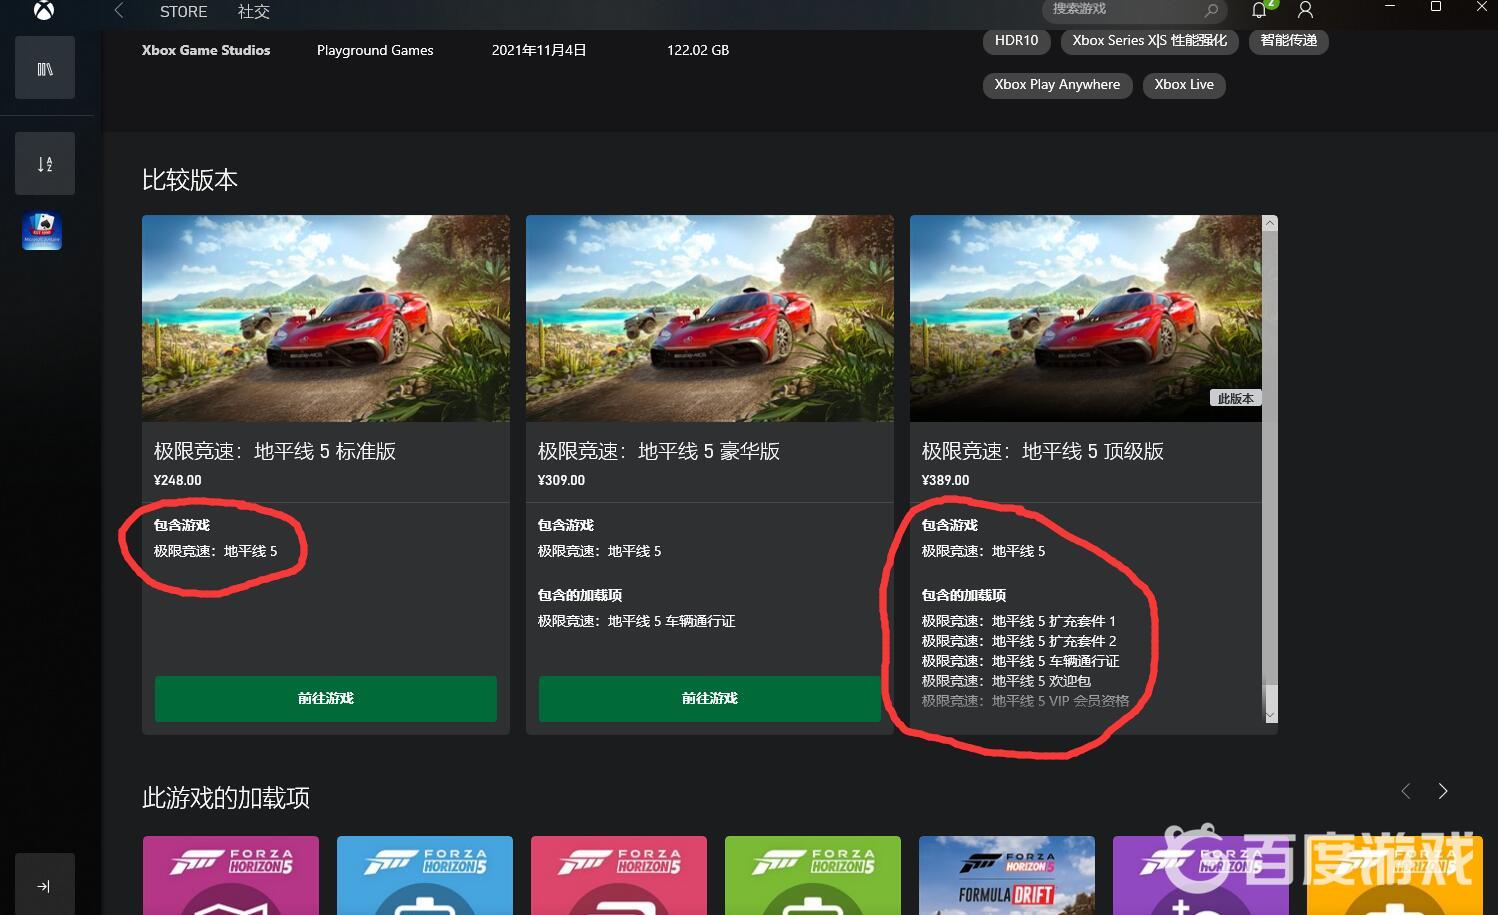The width and height of the screenshot is (1498, 915).
Task: Open the Solitaire game sidebar icon
Action: (42, 231)
